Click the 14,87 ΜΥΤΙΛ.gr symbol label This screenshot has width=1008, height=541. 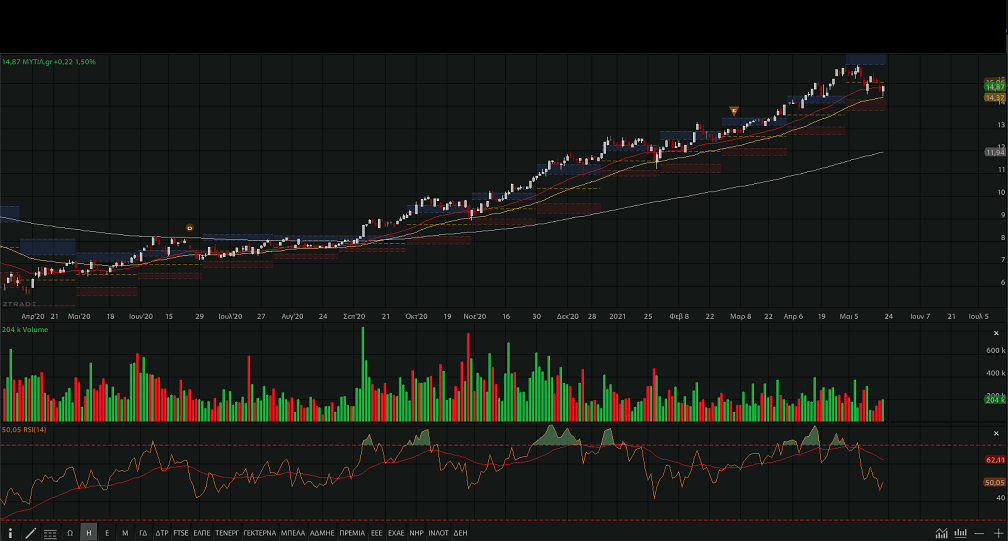click(49, 62)
